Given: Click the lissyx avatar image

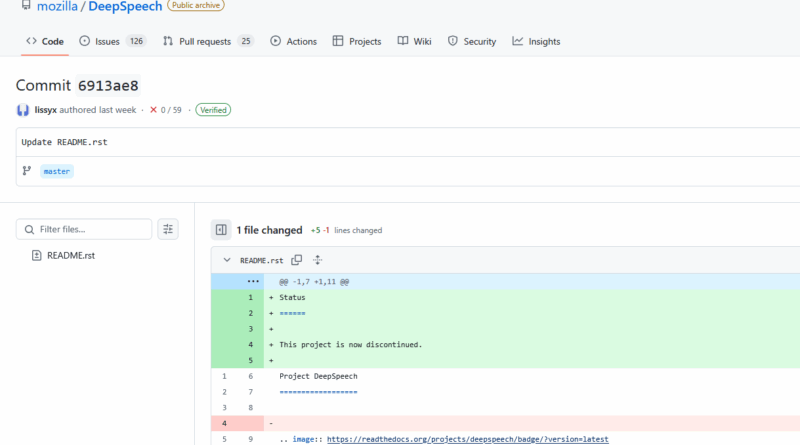Looking at the screenshot, I should coord(23,110).
